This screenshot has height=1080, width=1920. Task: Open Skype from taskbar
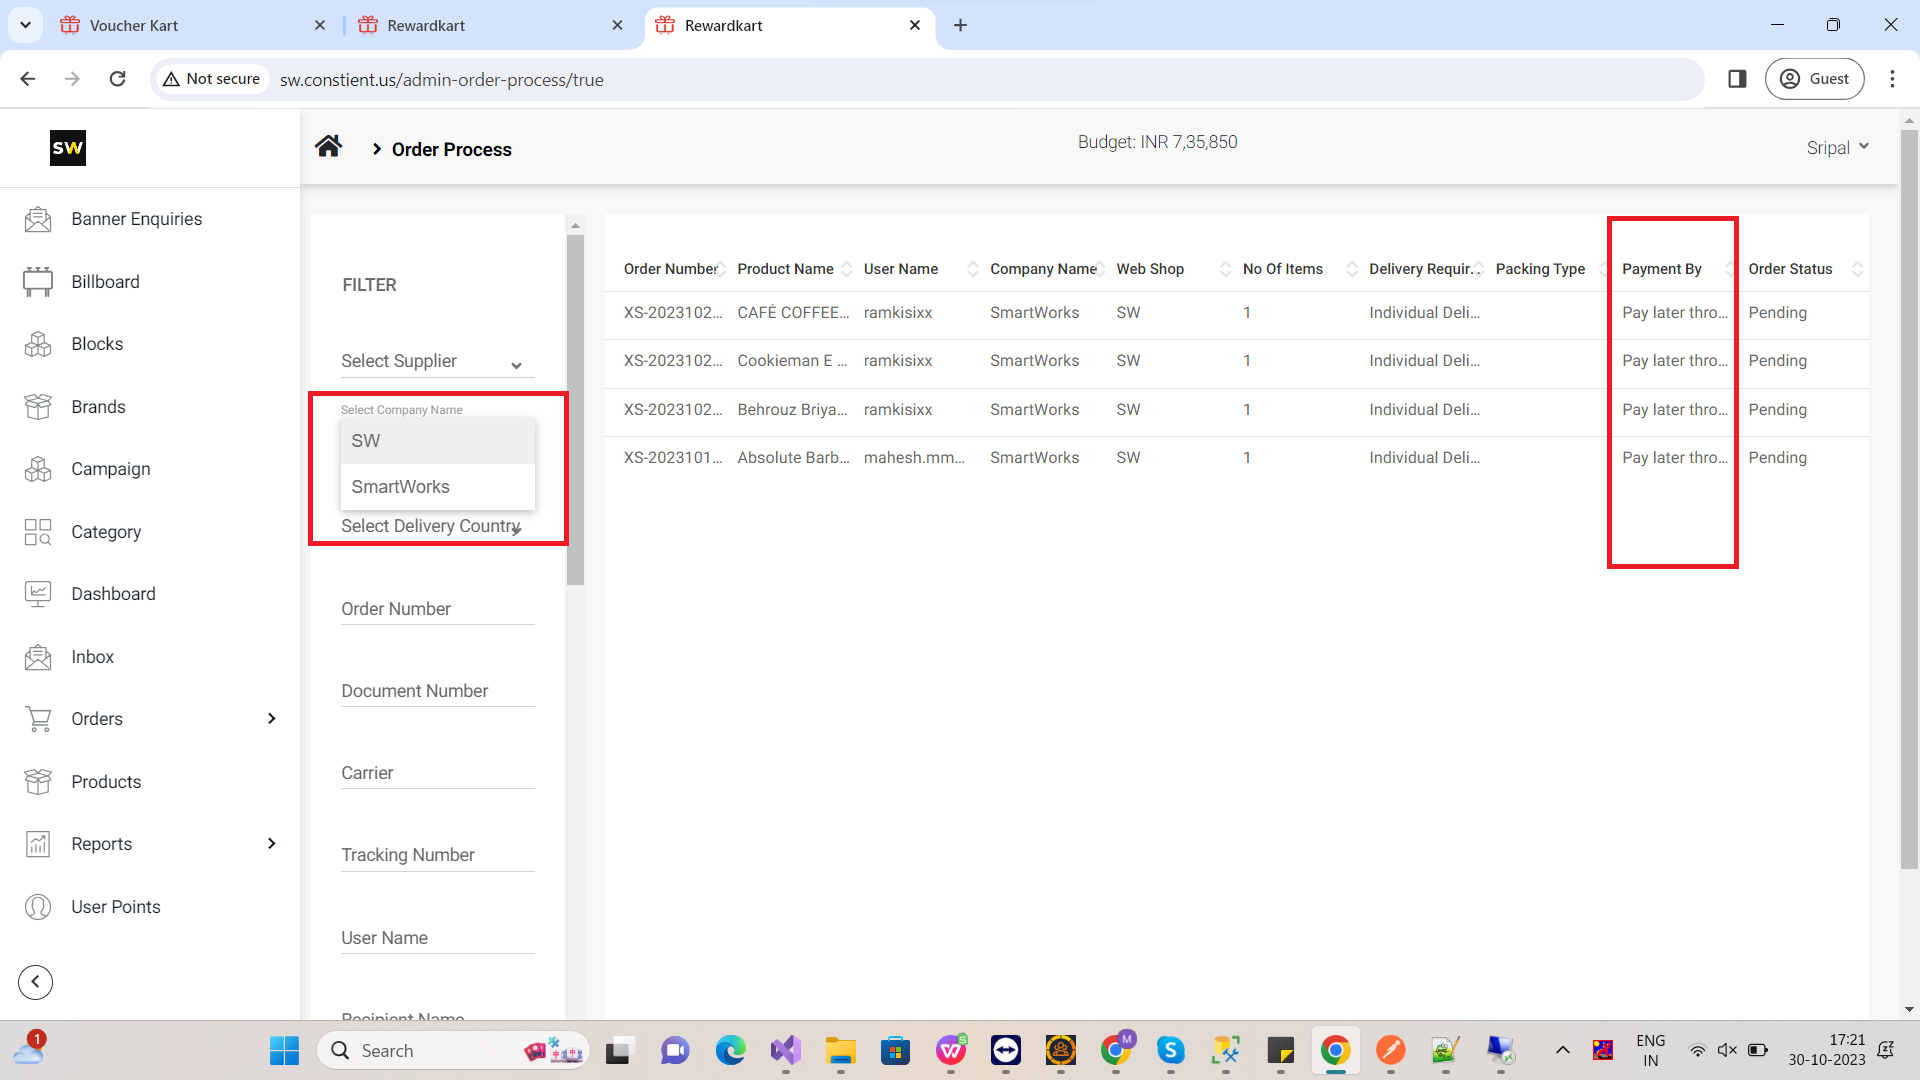[1170, 1050]
